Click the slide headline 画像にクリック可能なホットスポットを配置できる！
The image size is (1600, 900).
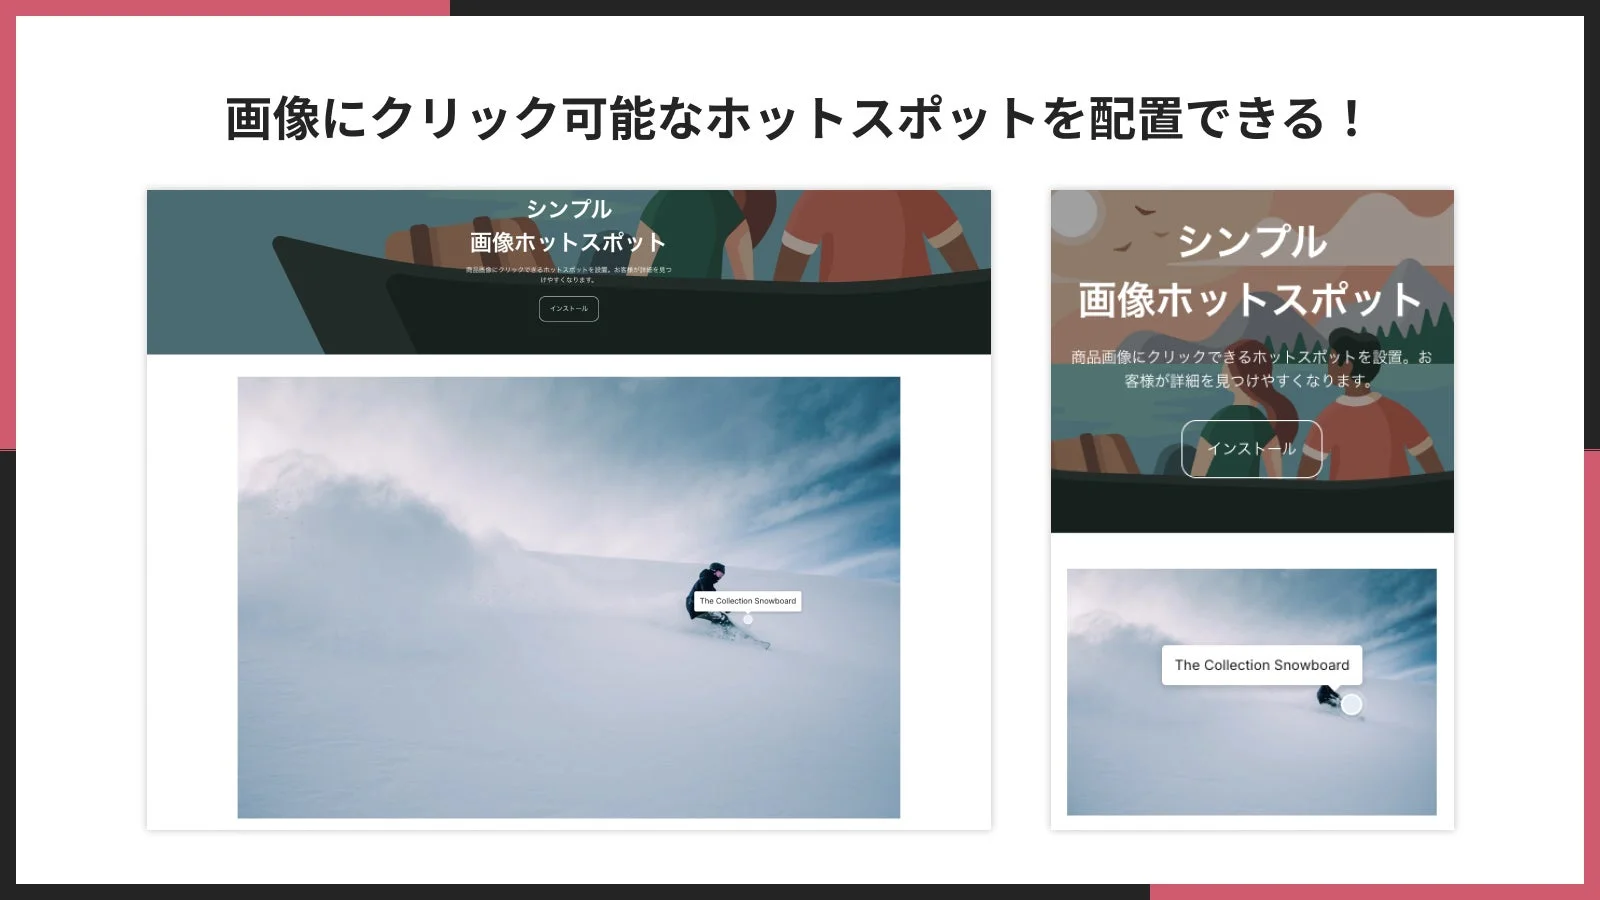coord(795,118)
